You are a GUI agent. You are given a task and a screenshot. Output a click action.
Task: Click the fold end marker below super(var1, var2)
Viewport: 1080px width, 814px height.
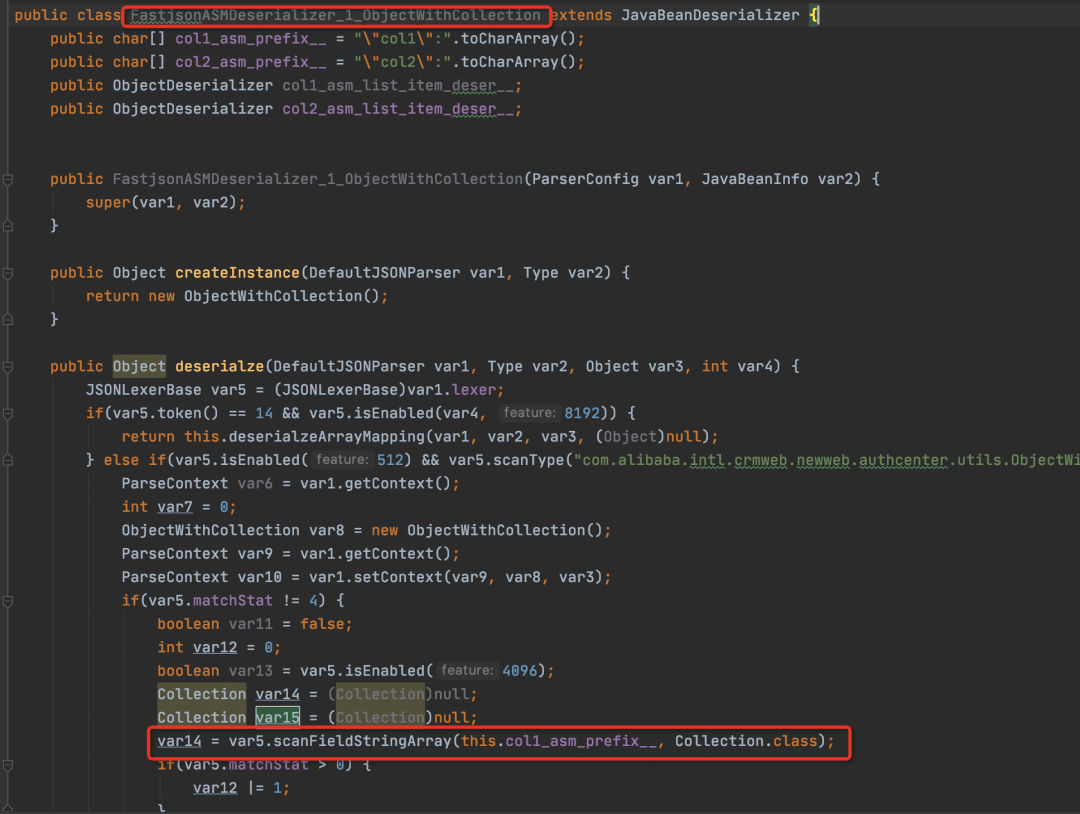(8, 226)
